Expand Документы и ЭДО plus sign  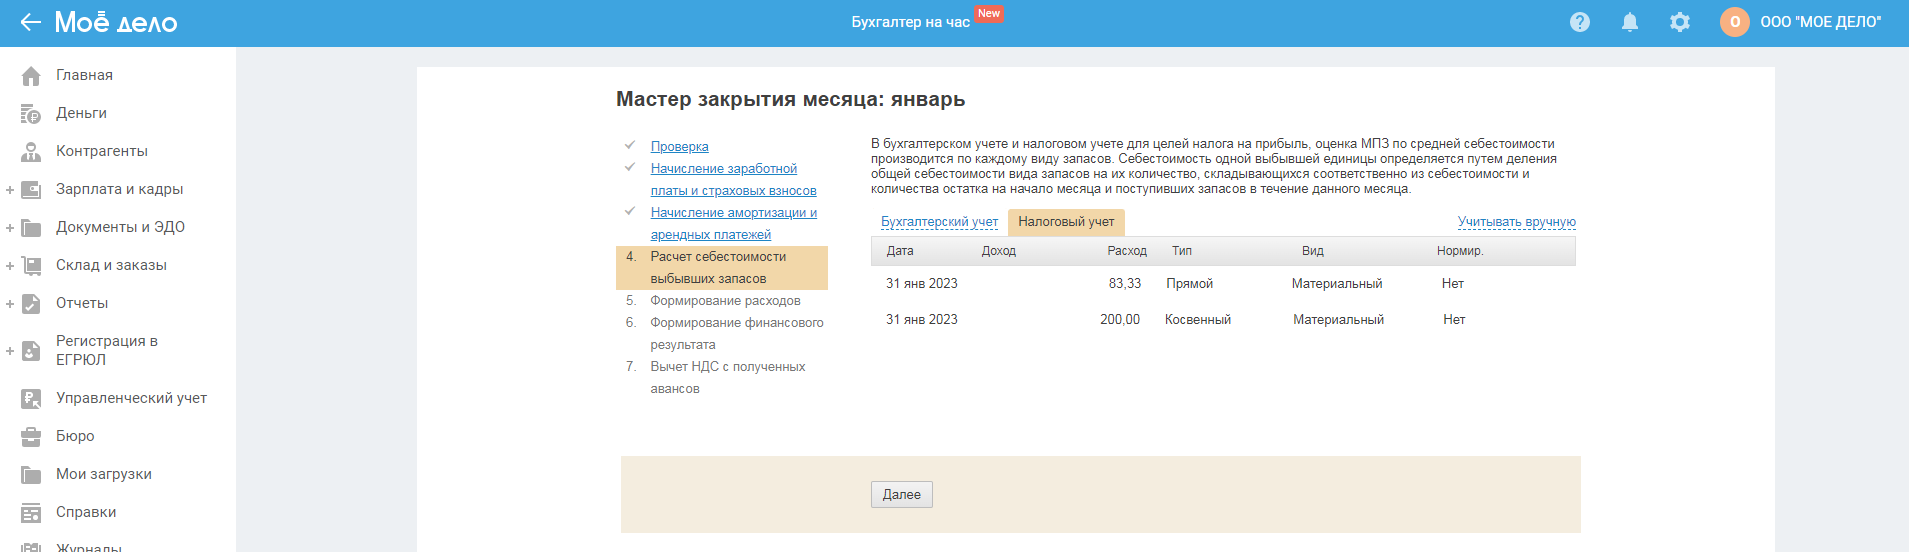click(10, 228)
